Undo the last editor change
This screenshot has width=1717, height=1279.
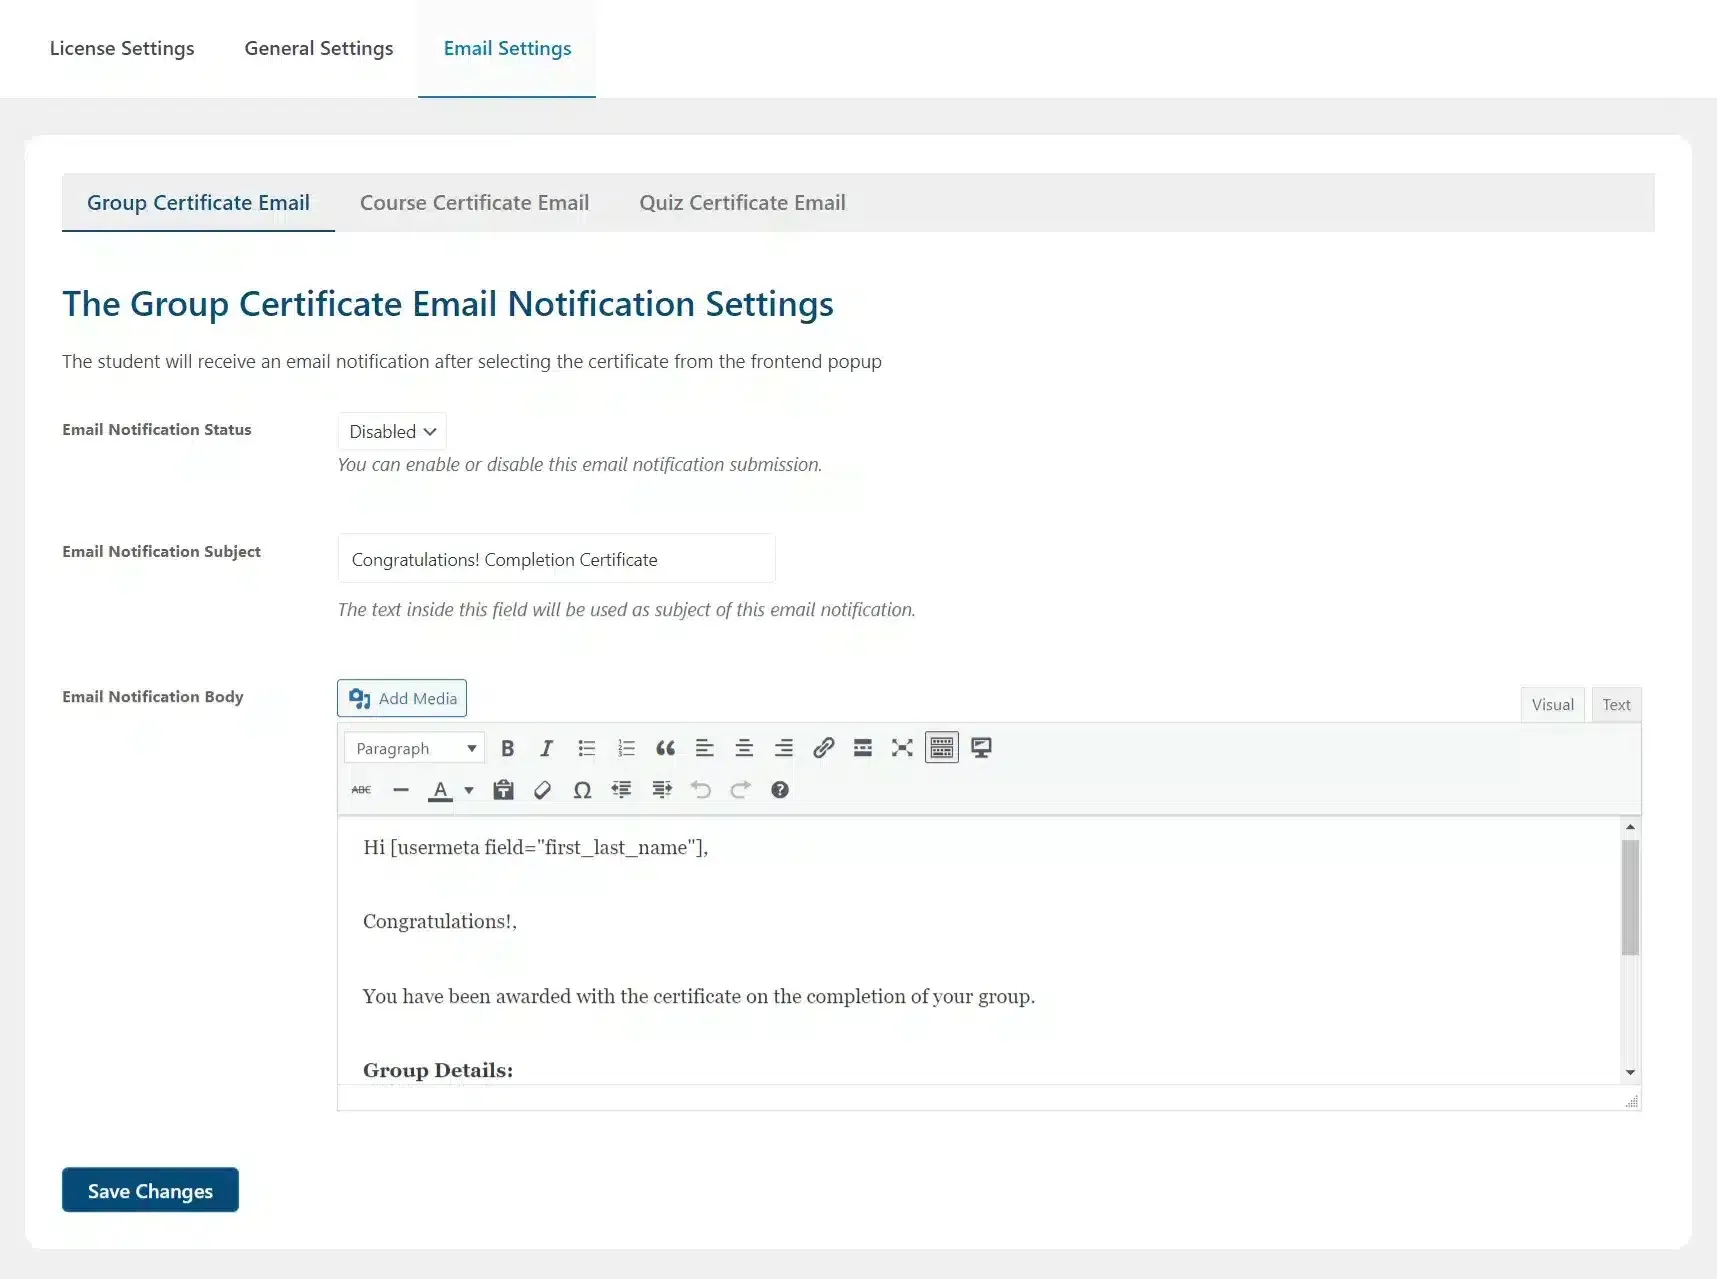(x=700, y=790)
